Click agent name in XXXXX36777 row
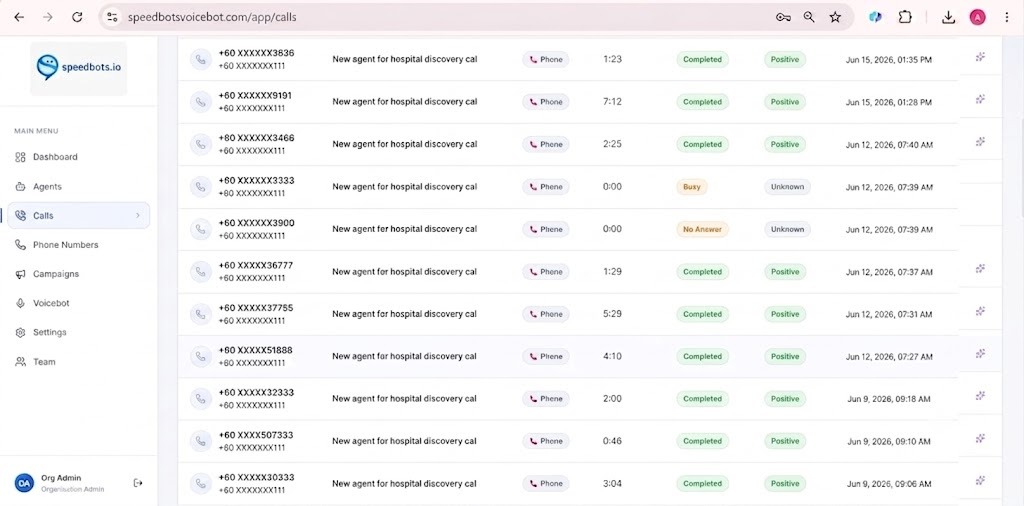 [405, 272]
